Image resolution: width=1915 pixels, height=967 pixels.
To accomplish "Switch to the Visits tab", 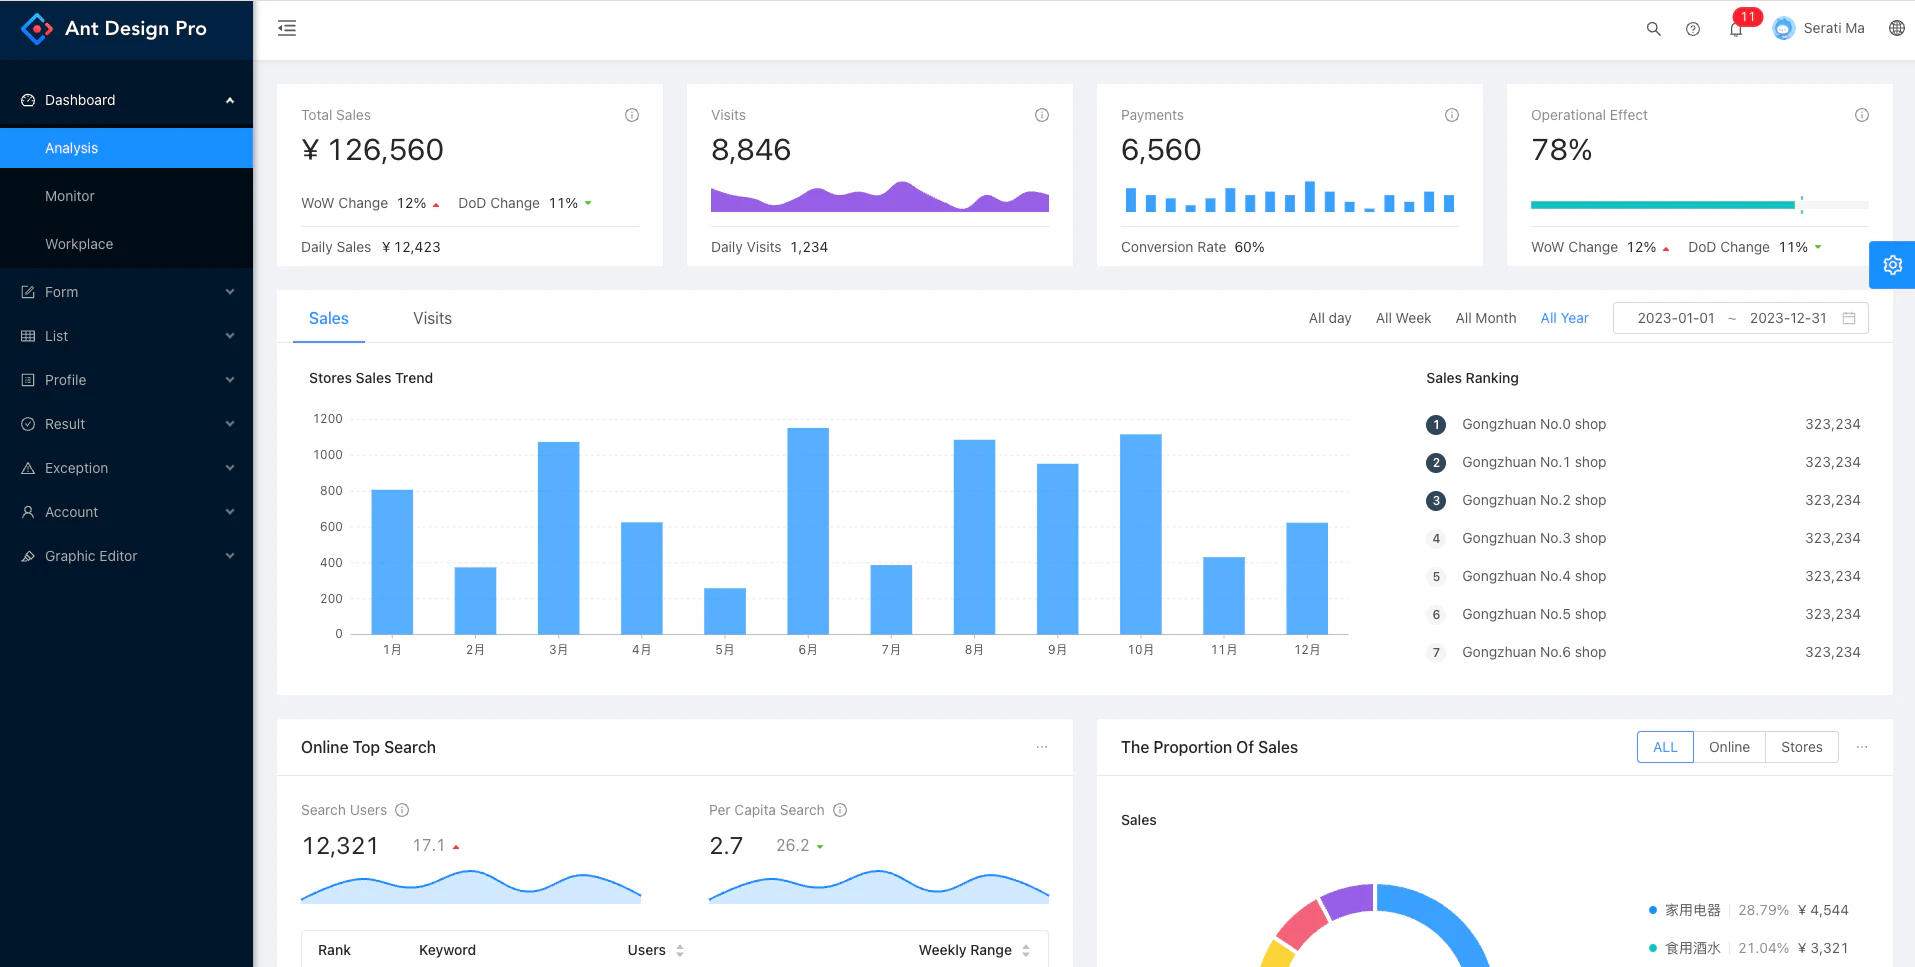I will coord(432,318).
